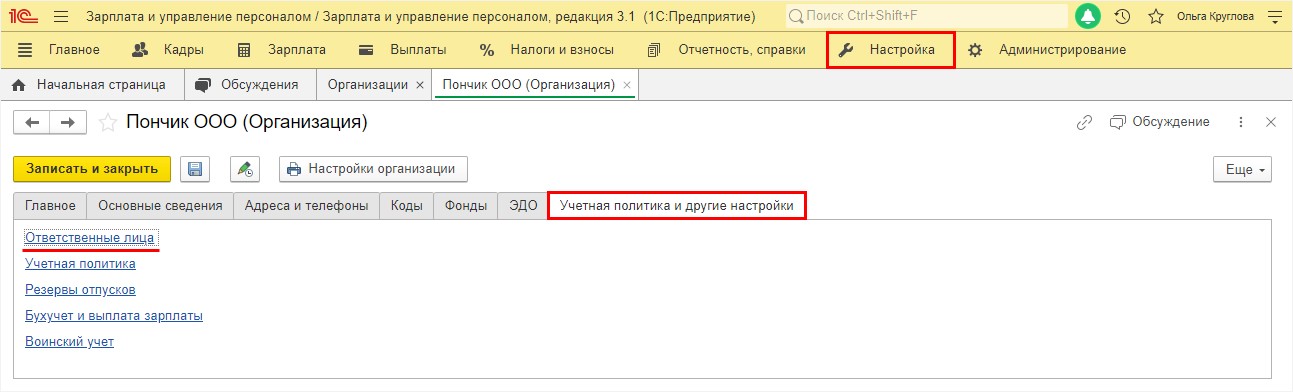This screenshot has height=392, width=1293.
Task: Open Настройки организации button
Action: 373,169
